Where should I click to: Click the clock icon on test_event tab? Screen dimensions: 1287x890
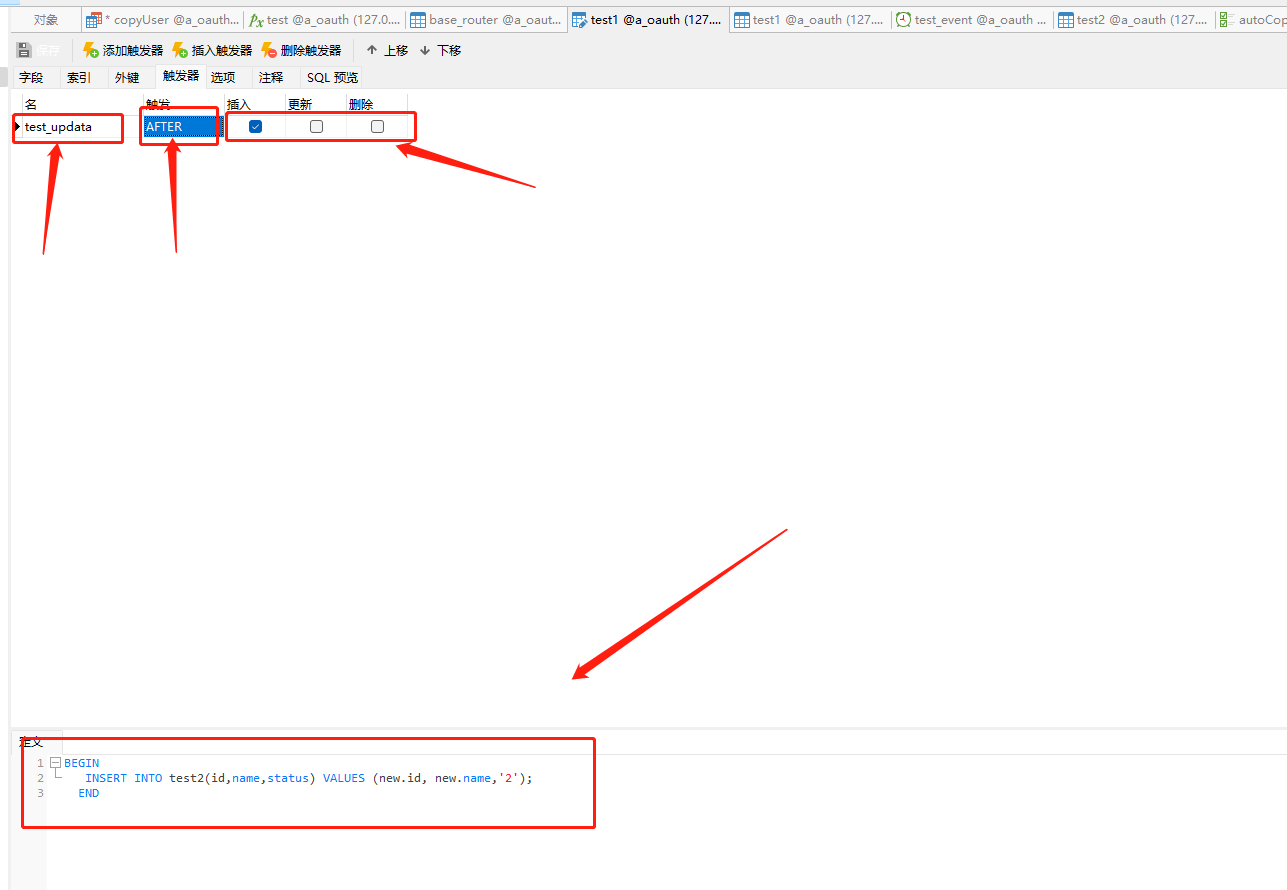pos(903,20)
